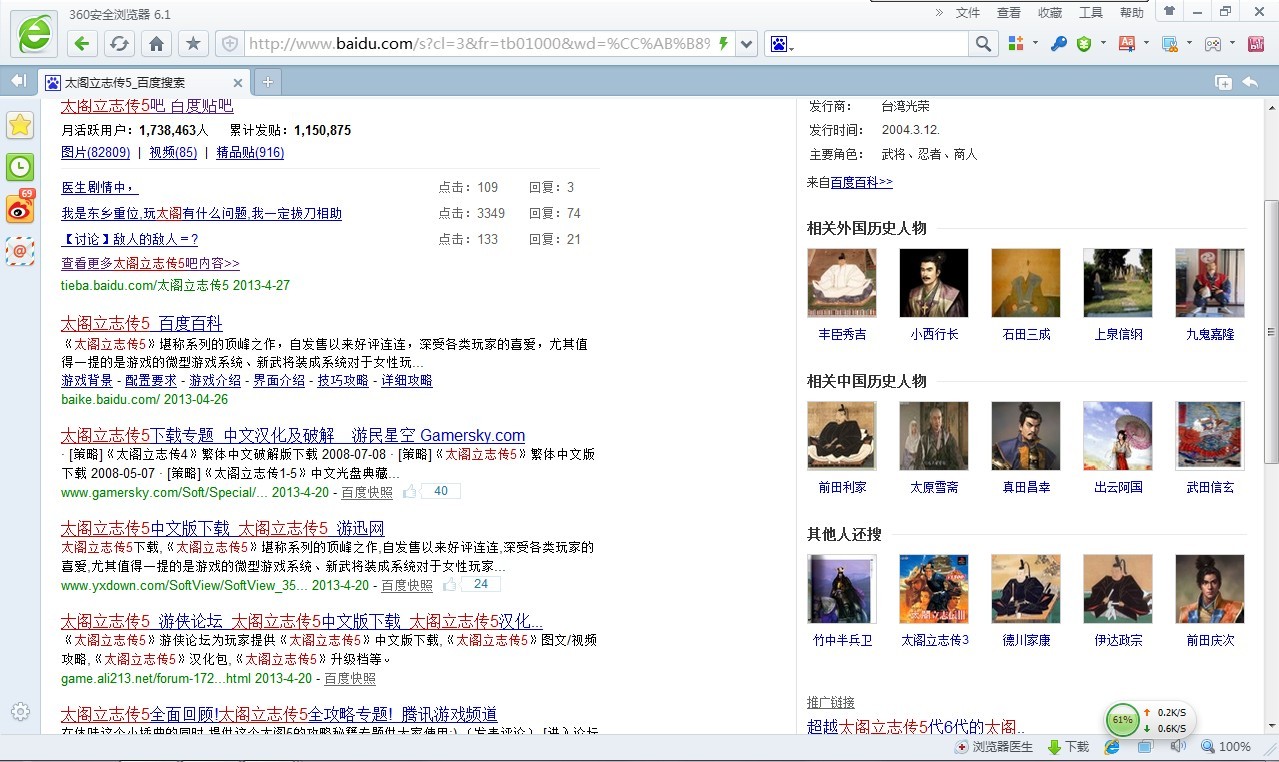The width and height of the screenshot is (1279, 762).
Task: Click the red Aa translate icon
Action: [x=1126, y=44]
